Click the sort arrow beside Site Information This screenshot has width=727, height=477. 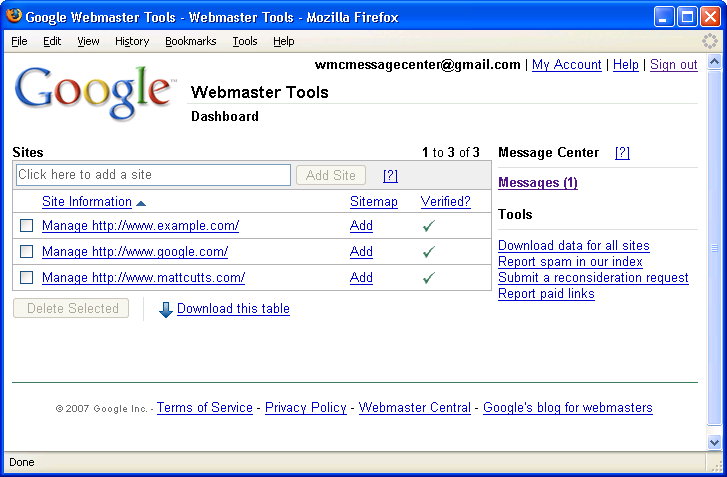pos(141,203)
